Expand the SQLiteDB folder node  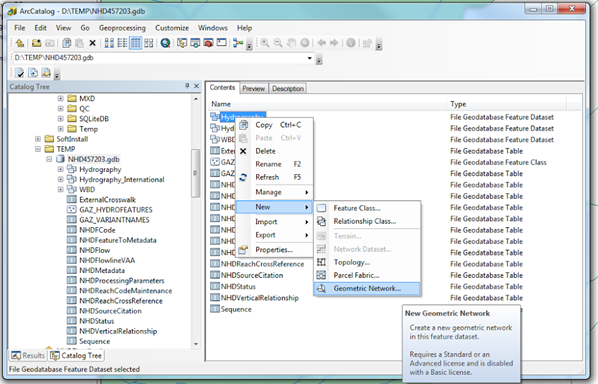point(61,119)
